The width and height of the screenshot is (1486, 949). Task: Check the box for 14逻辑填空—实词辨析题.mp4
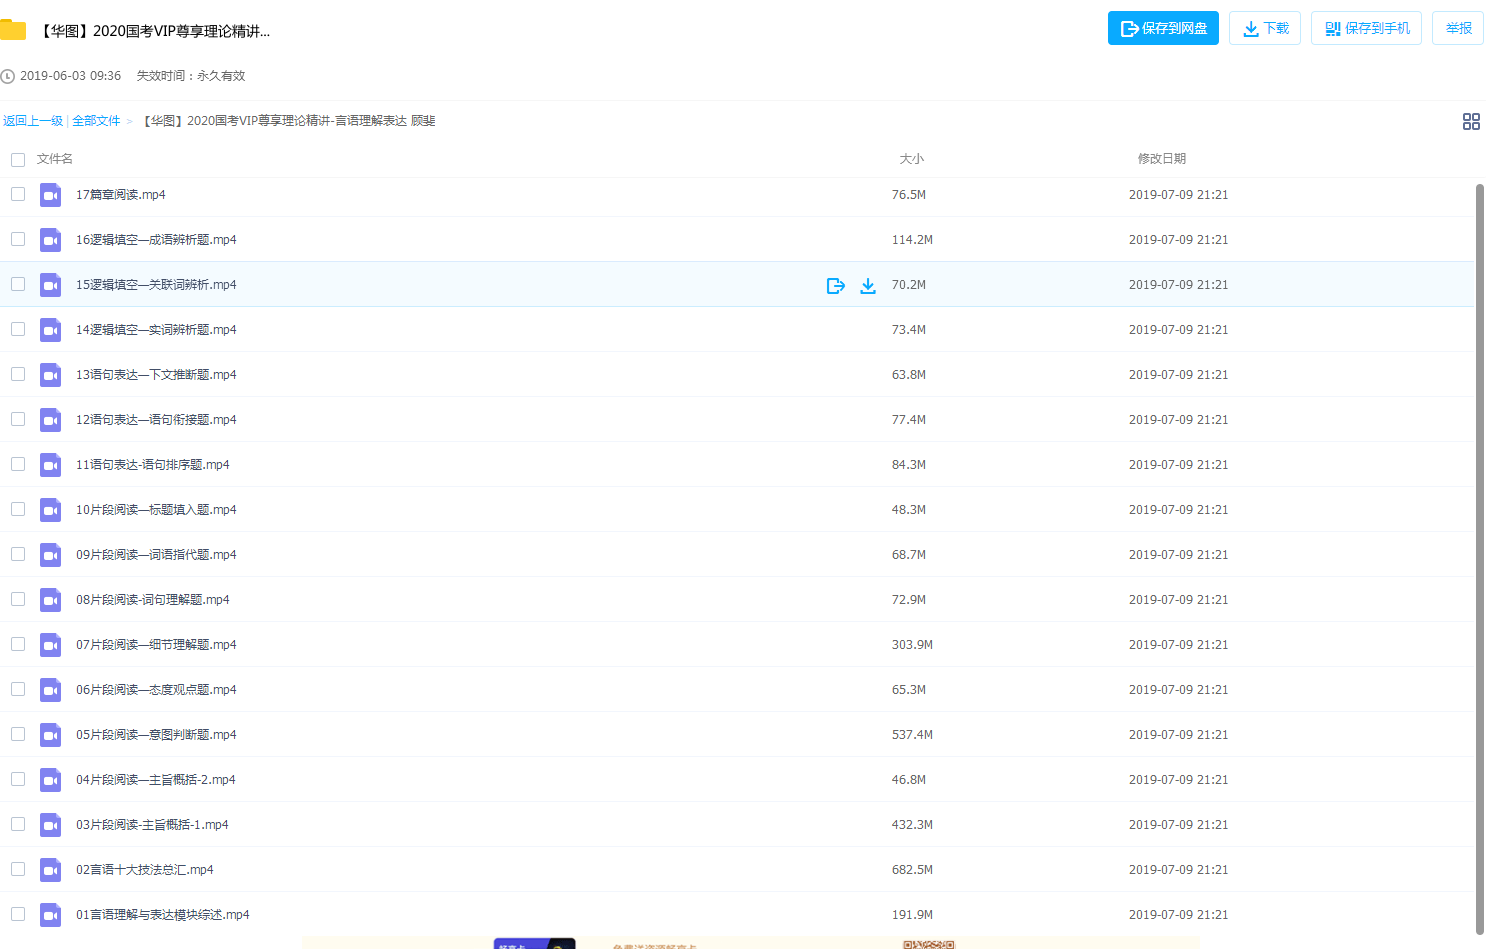click(18, 329)
